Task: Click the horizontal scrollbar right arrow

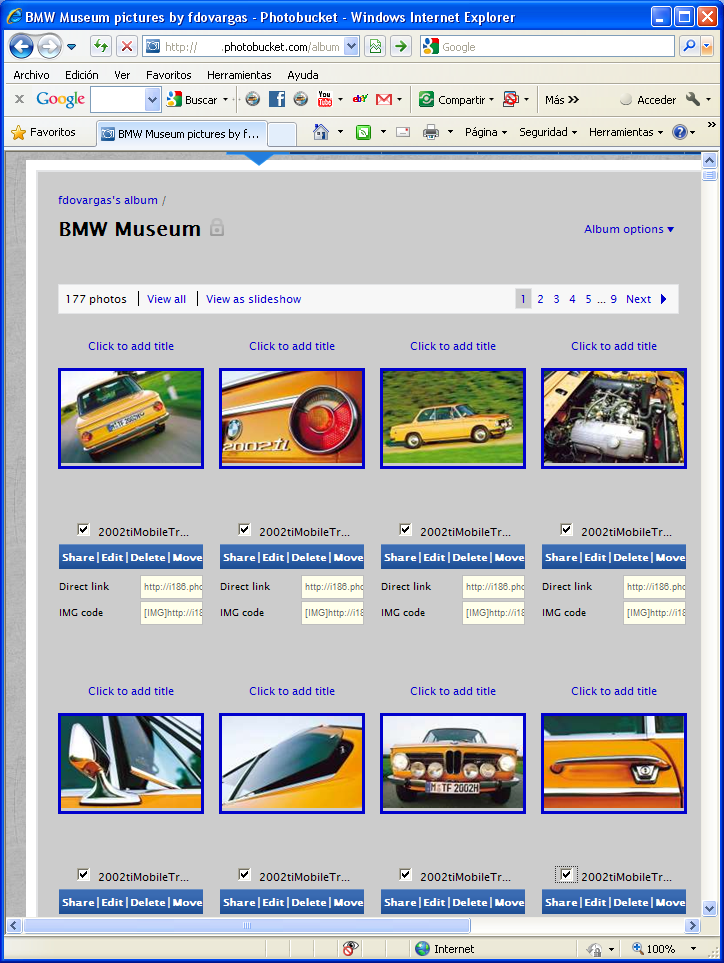Action: click(x=692, y=925)
